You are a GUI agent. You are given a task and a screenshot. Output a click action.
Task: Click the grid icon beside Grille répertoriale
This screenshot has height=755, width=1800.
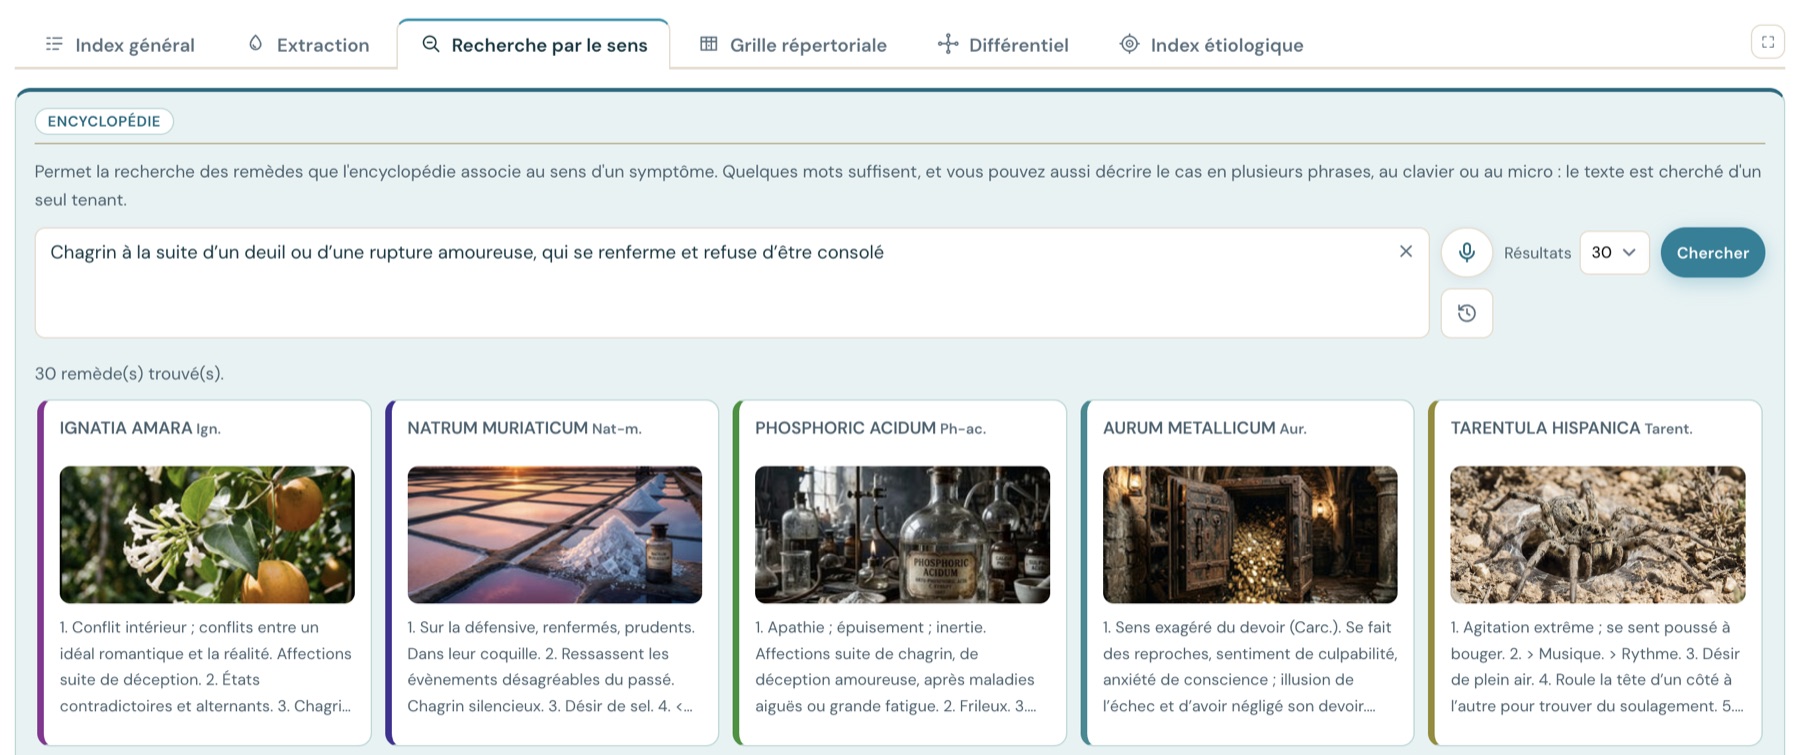click(709, 44)
